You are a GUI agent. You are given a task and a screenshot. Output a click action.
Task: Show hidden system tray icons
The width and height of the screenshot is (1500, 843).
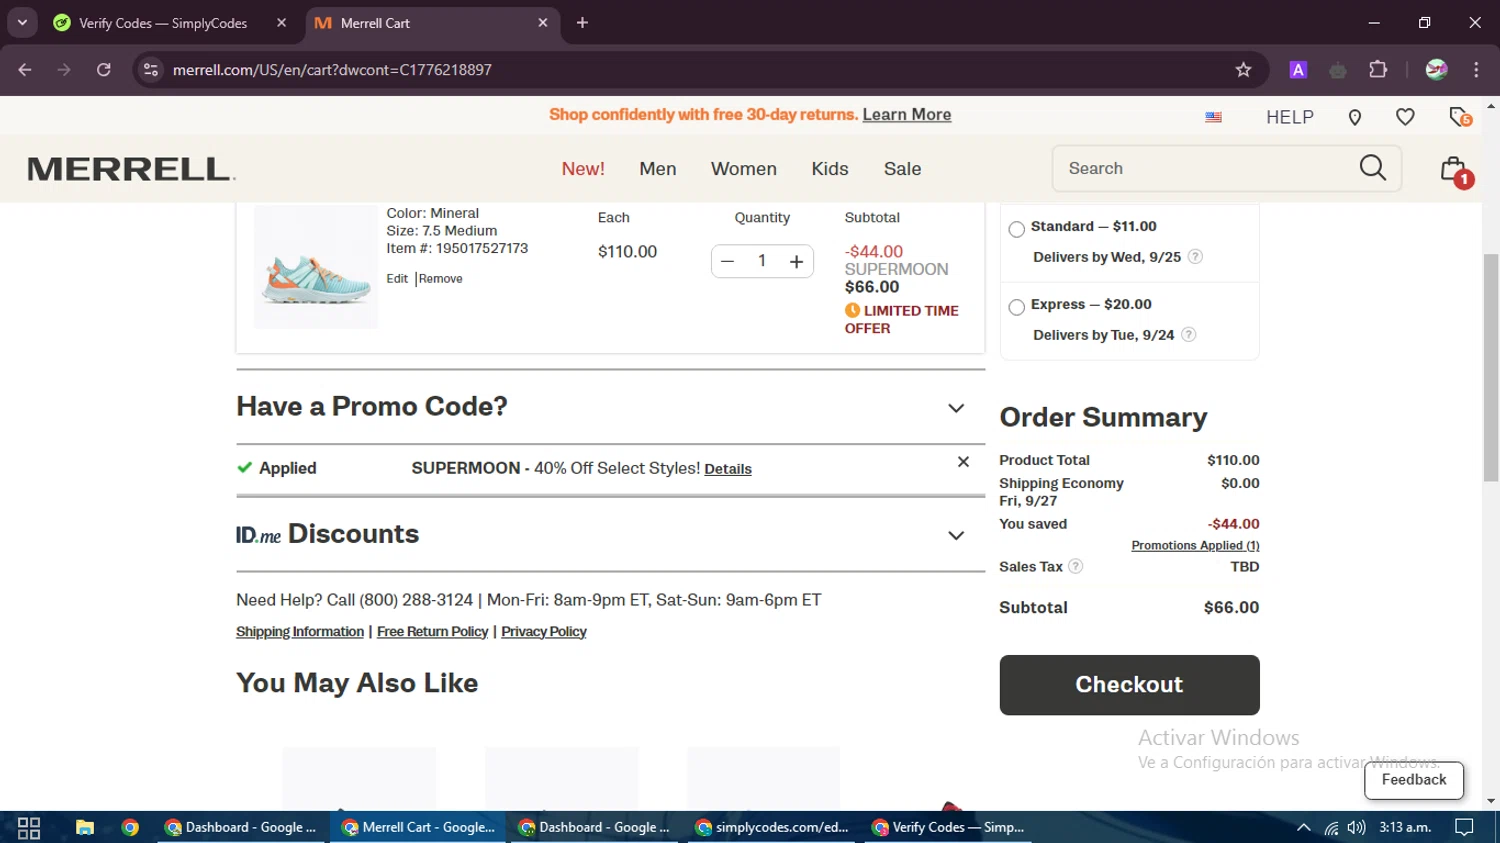tap(1303, 828)
